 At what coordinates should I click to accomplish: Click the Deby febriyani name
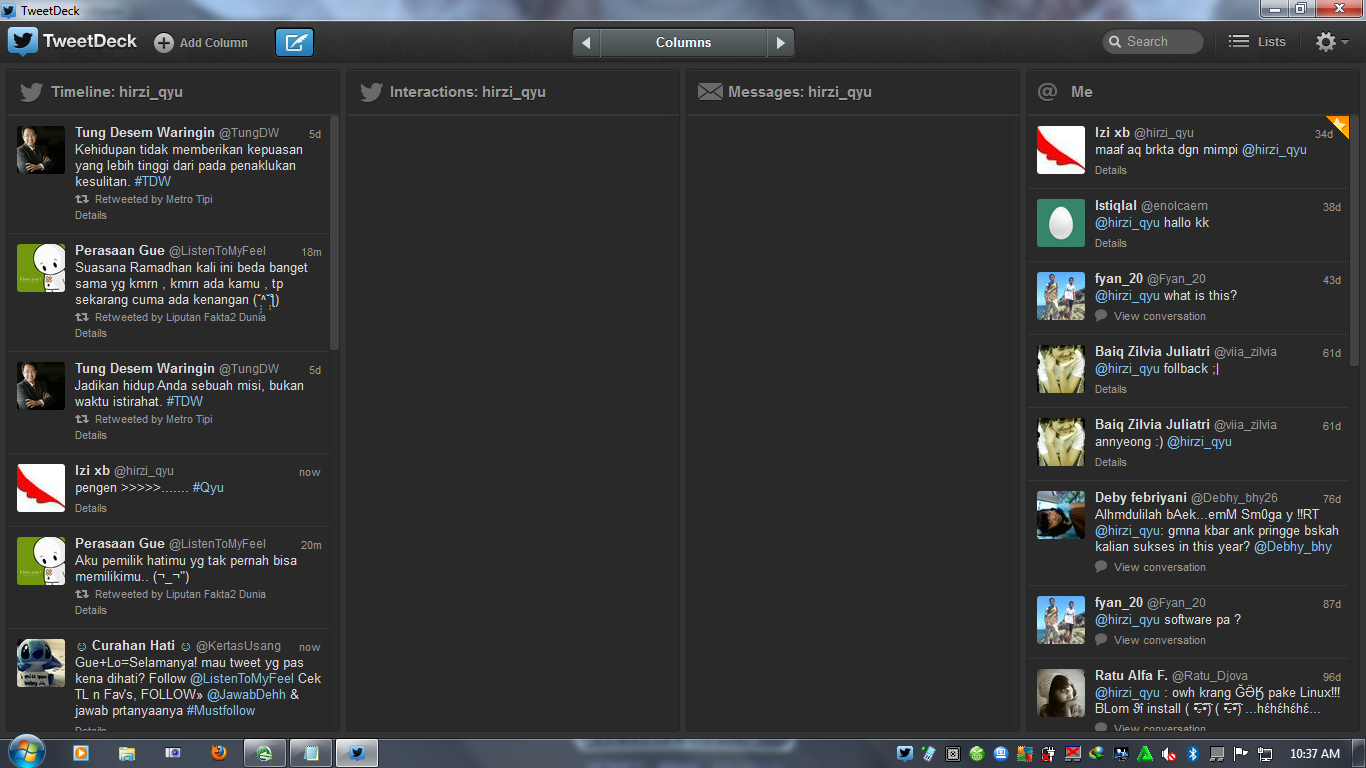click(1141, 498)
